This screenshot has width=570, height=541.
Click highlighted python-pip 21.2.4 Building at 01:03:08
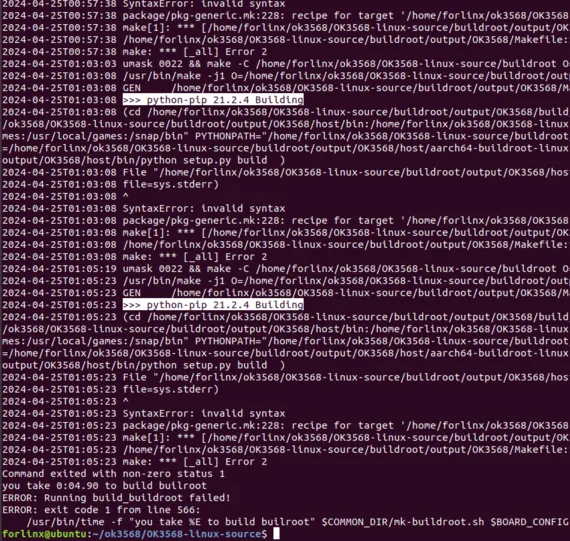coord(213,100)
